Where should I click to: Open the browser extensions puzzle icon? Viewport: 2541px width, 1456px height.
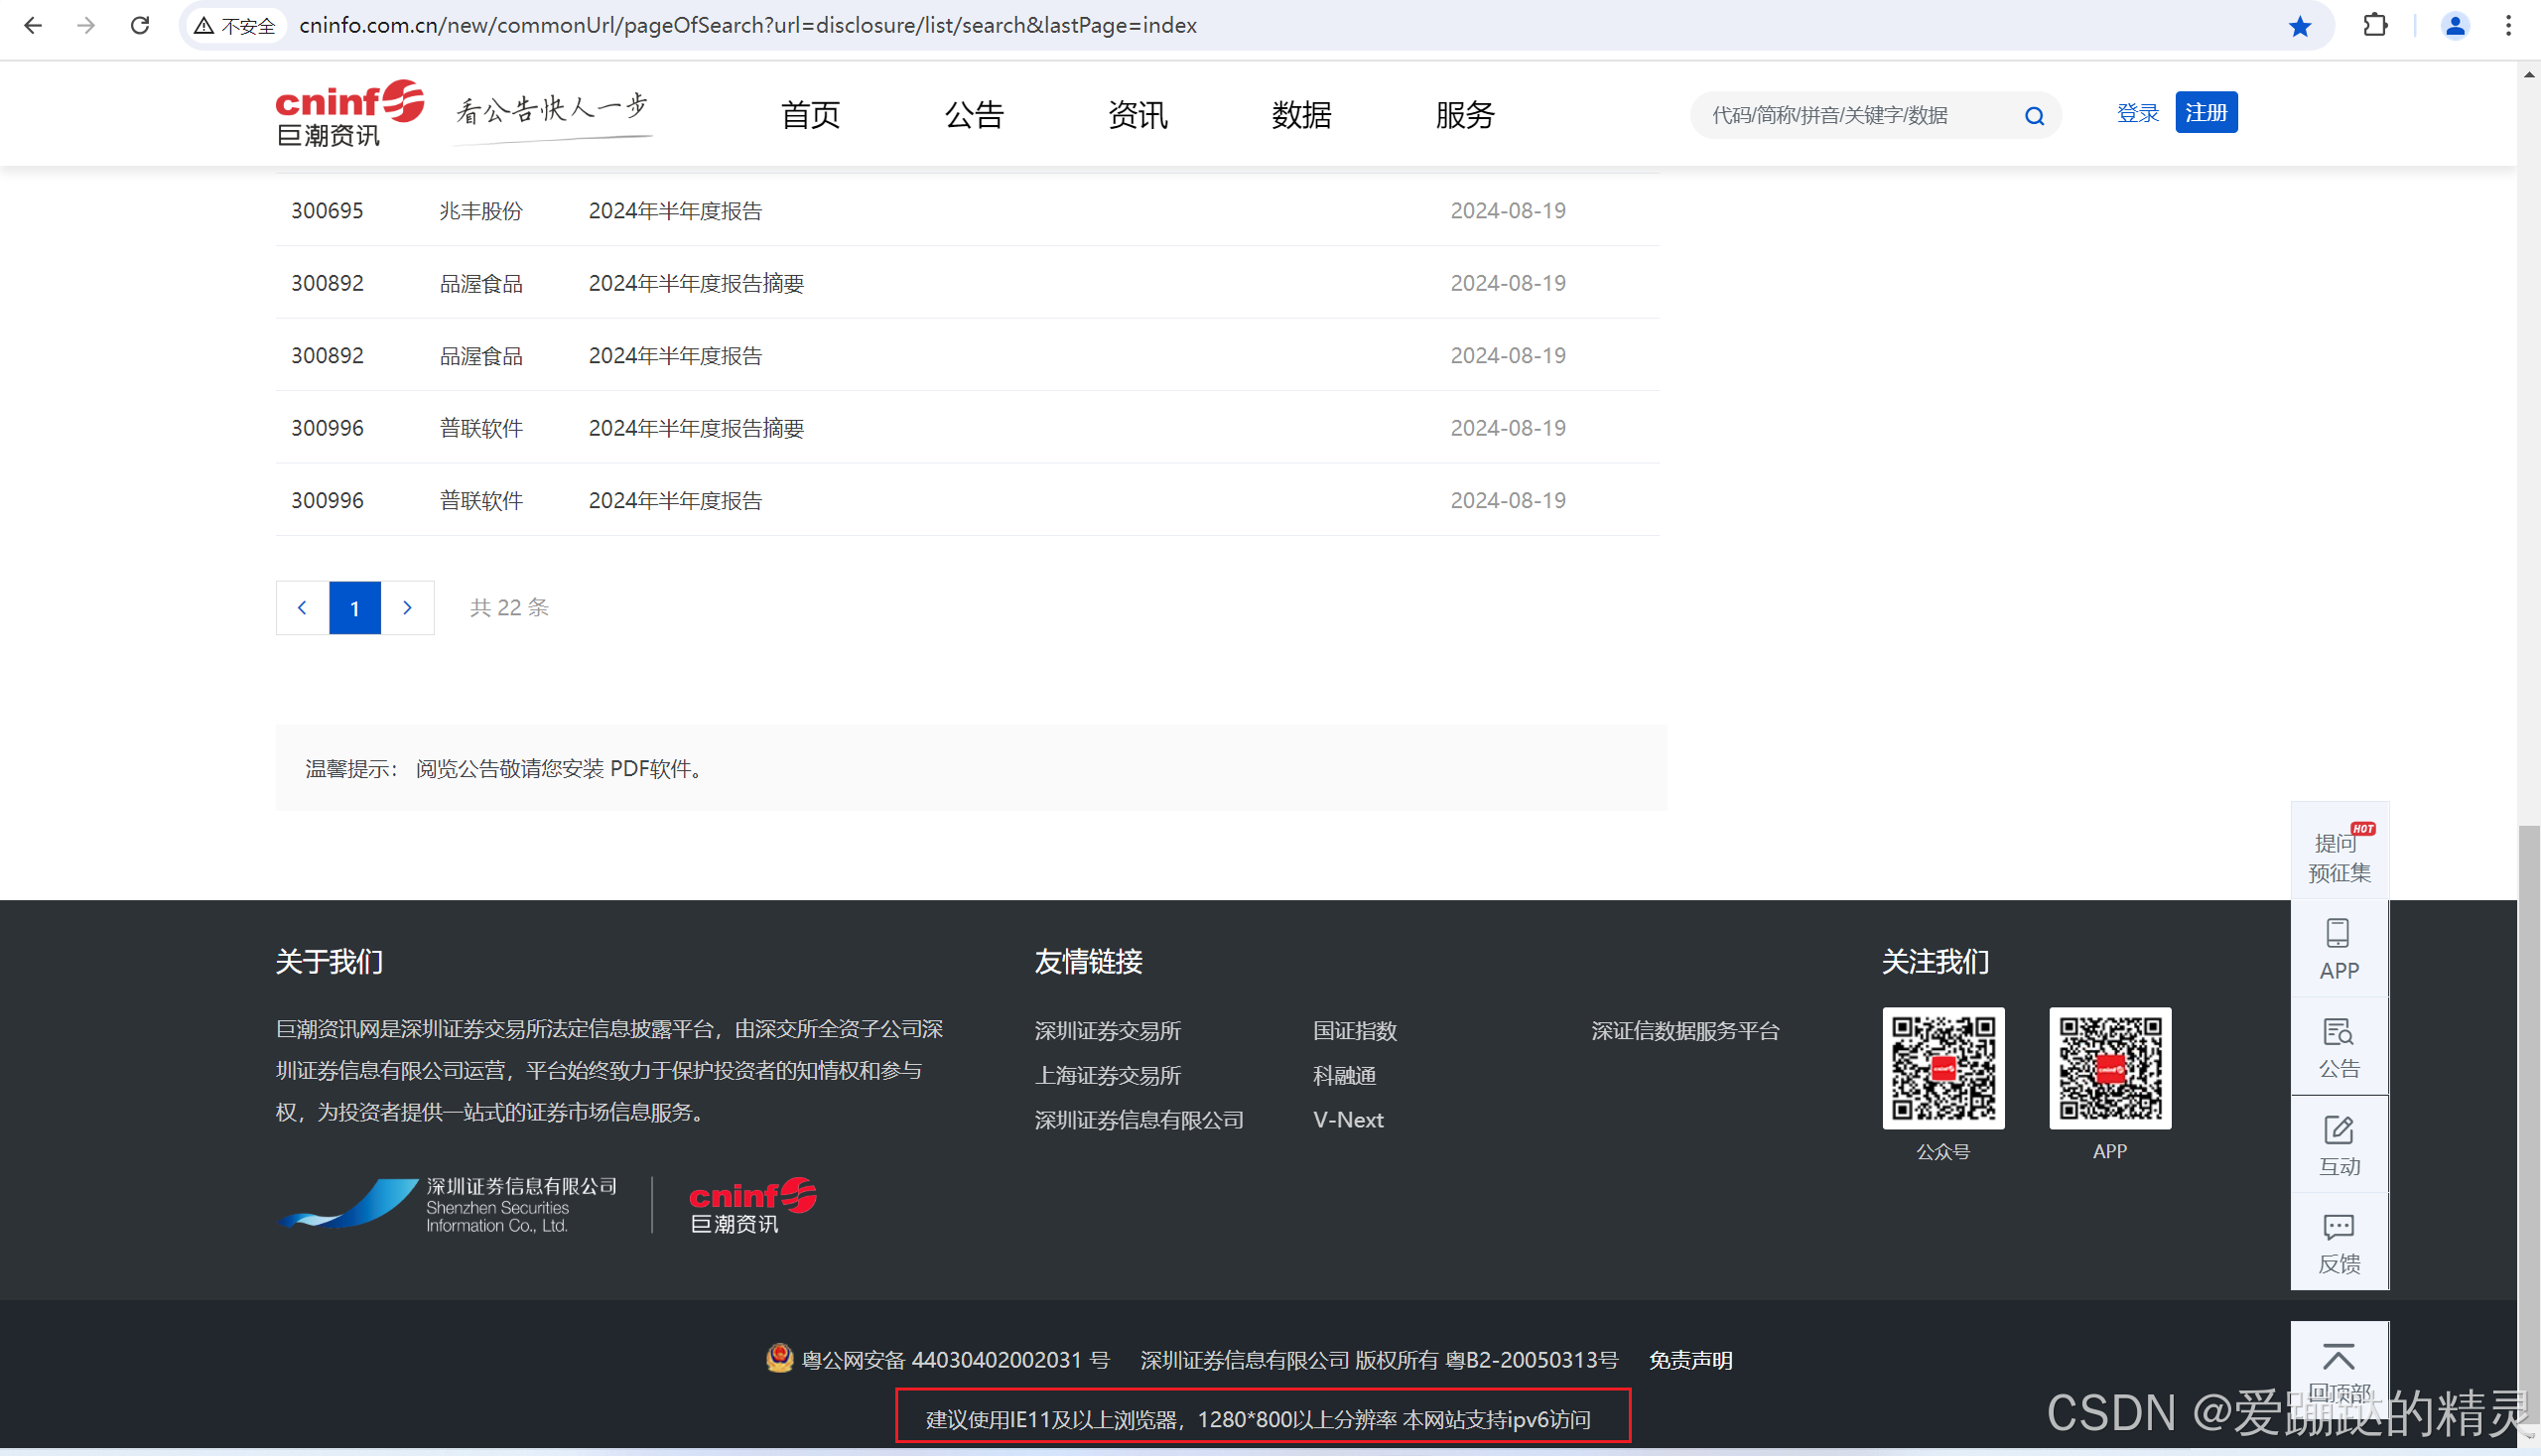(2375, 26)
